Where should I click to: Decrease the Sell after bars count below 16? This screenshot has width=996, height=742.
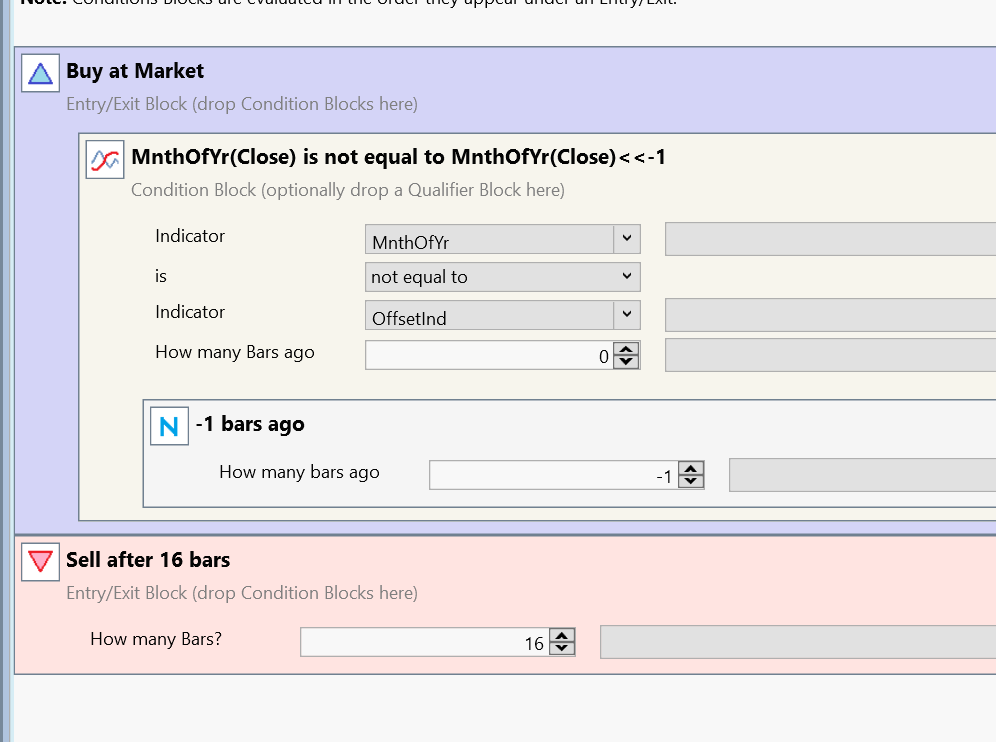pos(561,649)
